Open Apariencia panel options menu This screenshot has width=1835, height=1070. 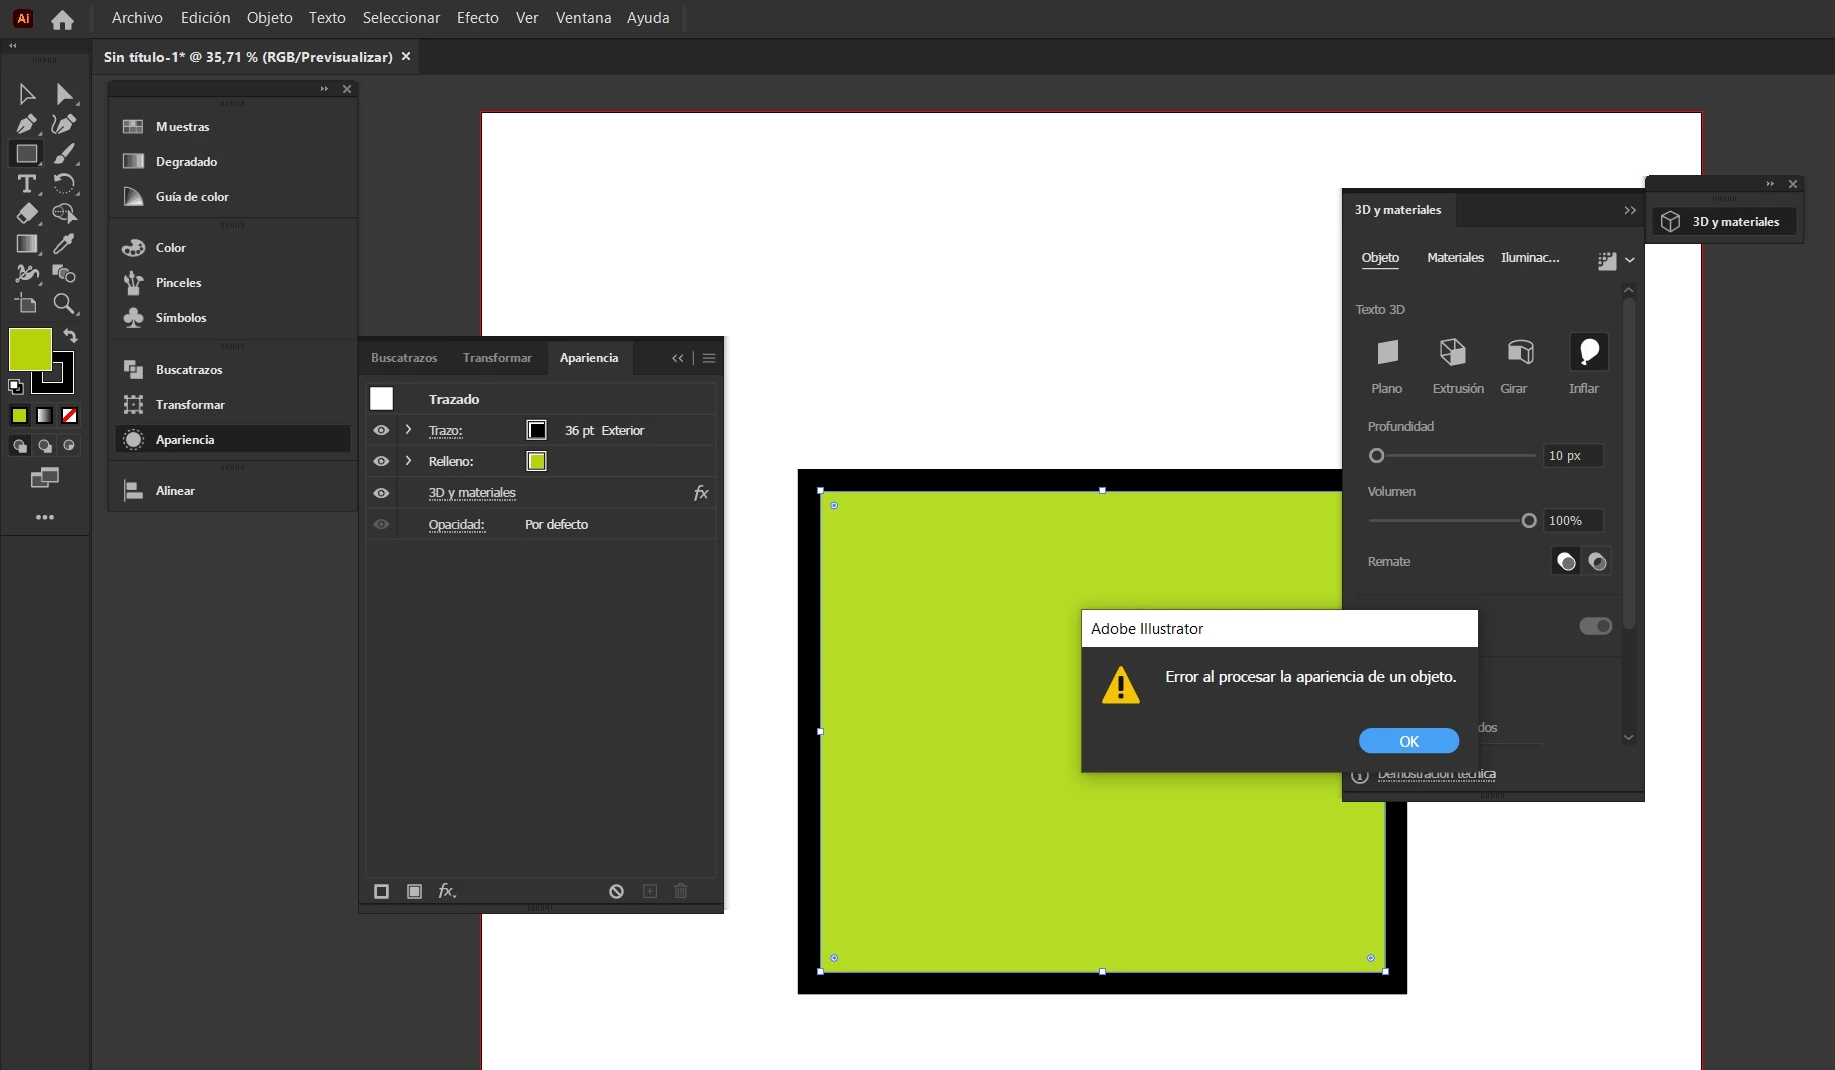(x=709, y=358)
